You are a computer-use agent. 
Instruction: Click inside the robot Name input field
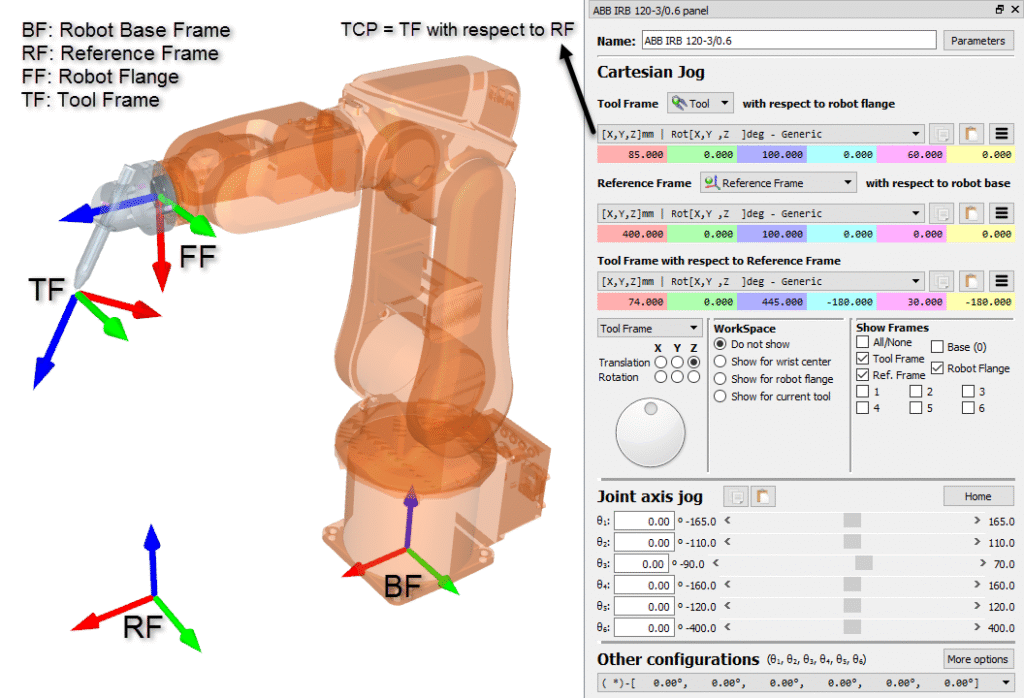click(x=790, y=40)
